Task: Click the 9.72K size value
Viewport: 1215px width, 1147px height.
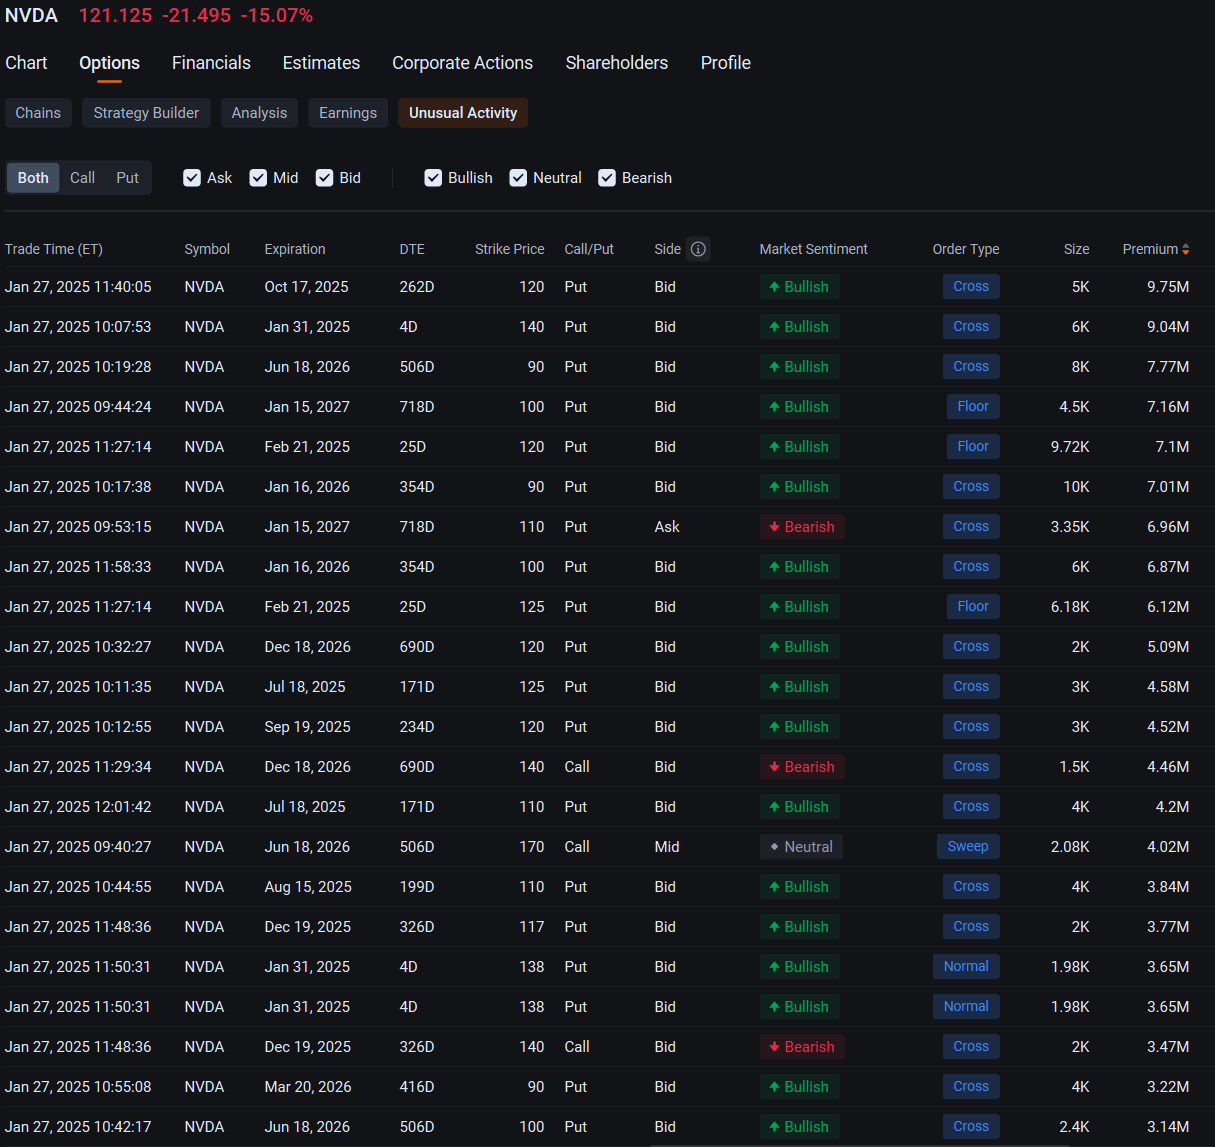Action: pos(1070,447)
